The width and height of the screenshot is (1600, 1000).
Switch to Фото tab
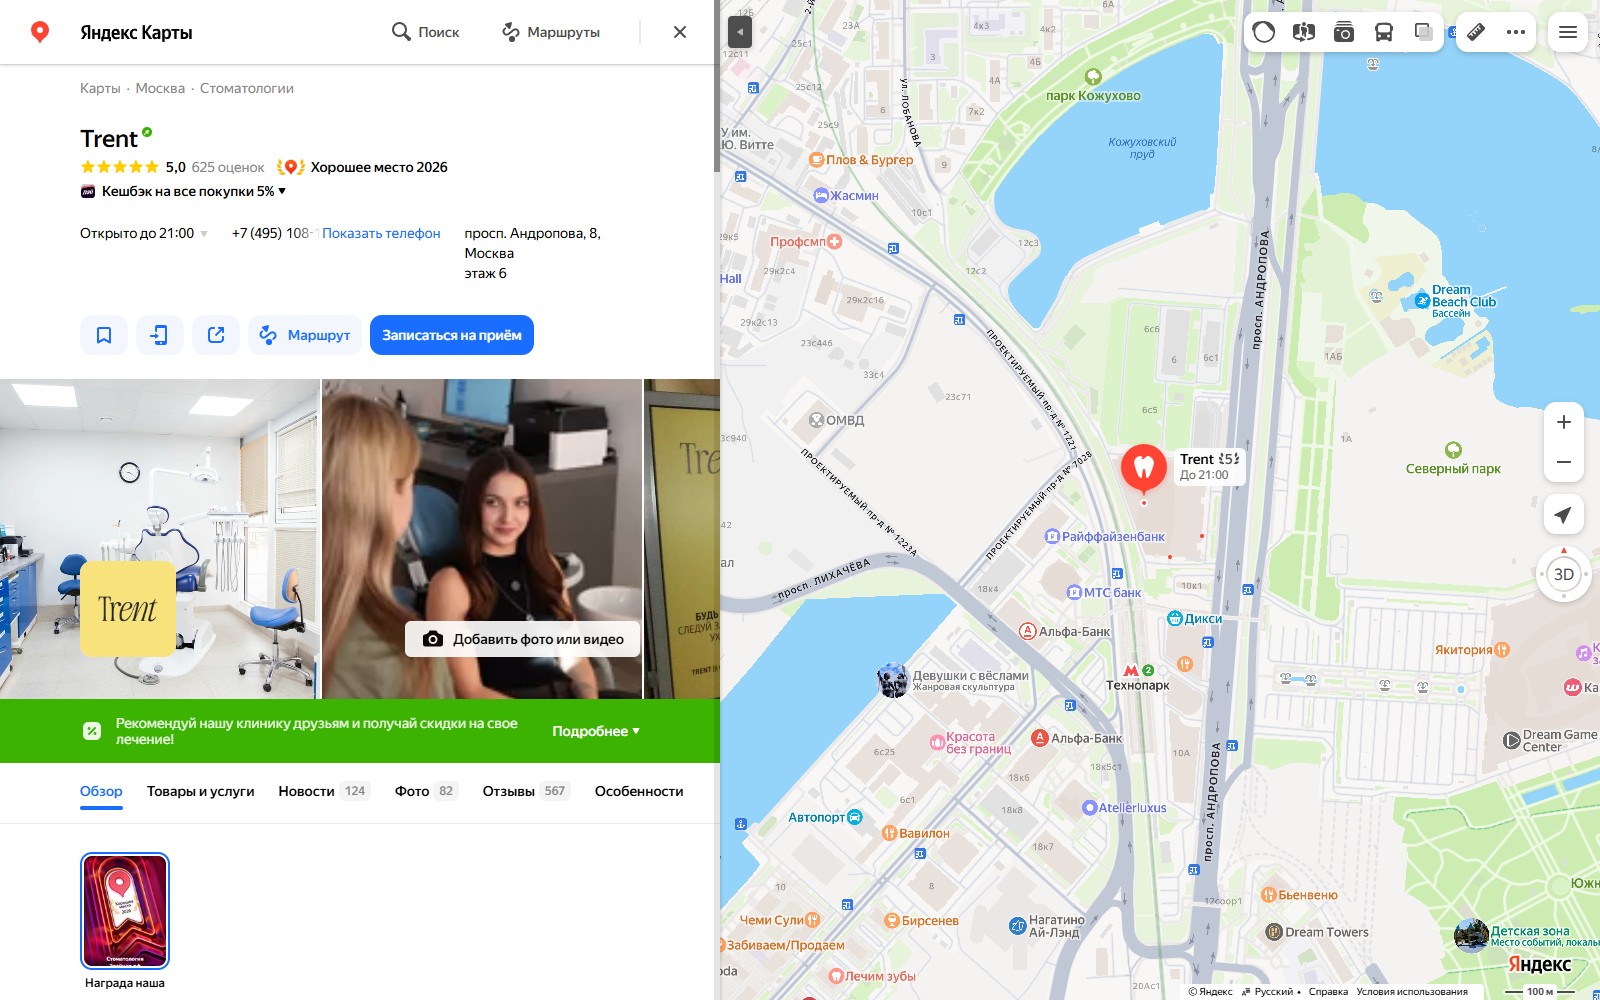coord(426,791)
